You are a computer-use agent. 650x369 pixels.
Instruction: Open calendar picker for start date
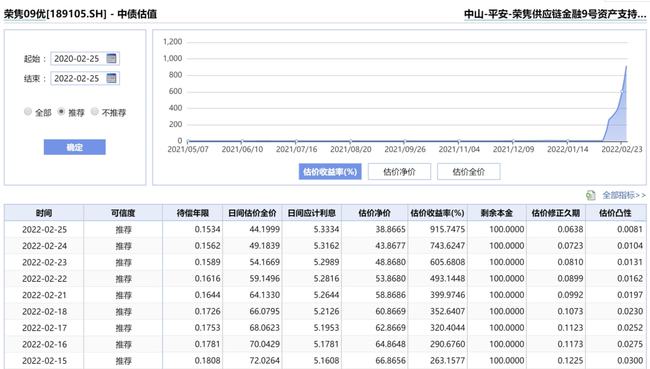click(112, 58)
